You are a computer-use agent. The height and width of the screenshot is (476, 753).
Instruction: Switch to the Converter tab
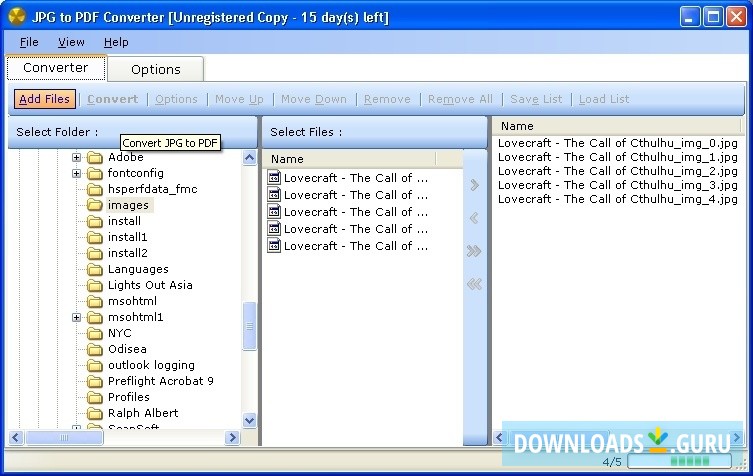click(x=56, y=68)
